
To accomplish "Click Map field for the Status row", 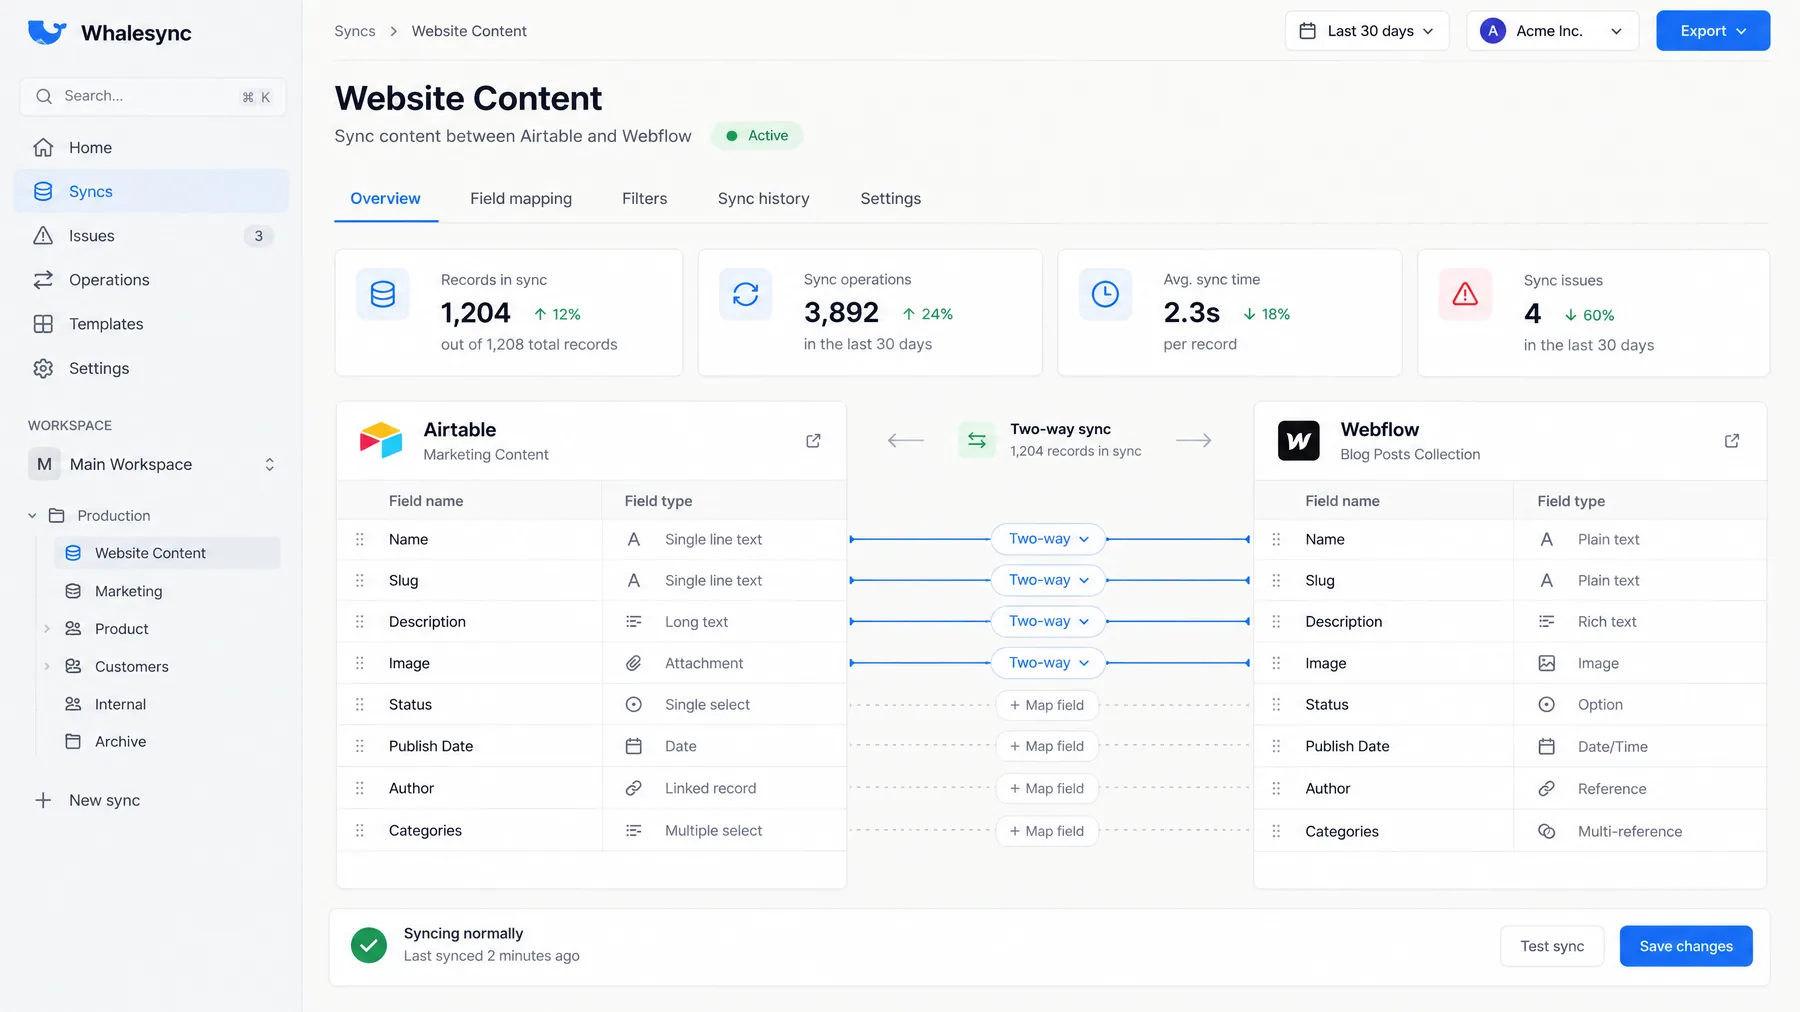I will (x=1047, y=705).
